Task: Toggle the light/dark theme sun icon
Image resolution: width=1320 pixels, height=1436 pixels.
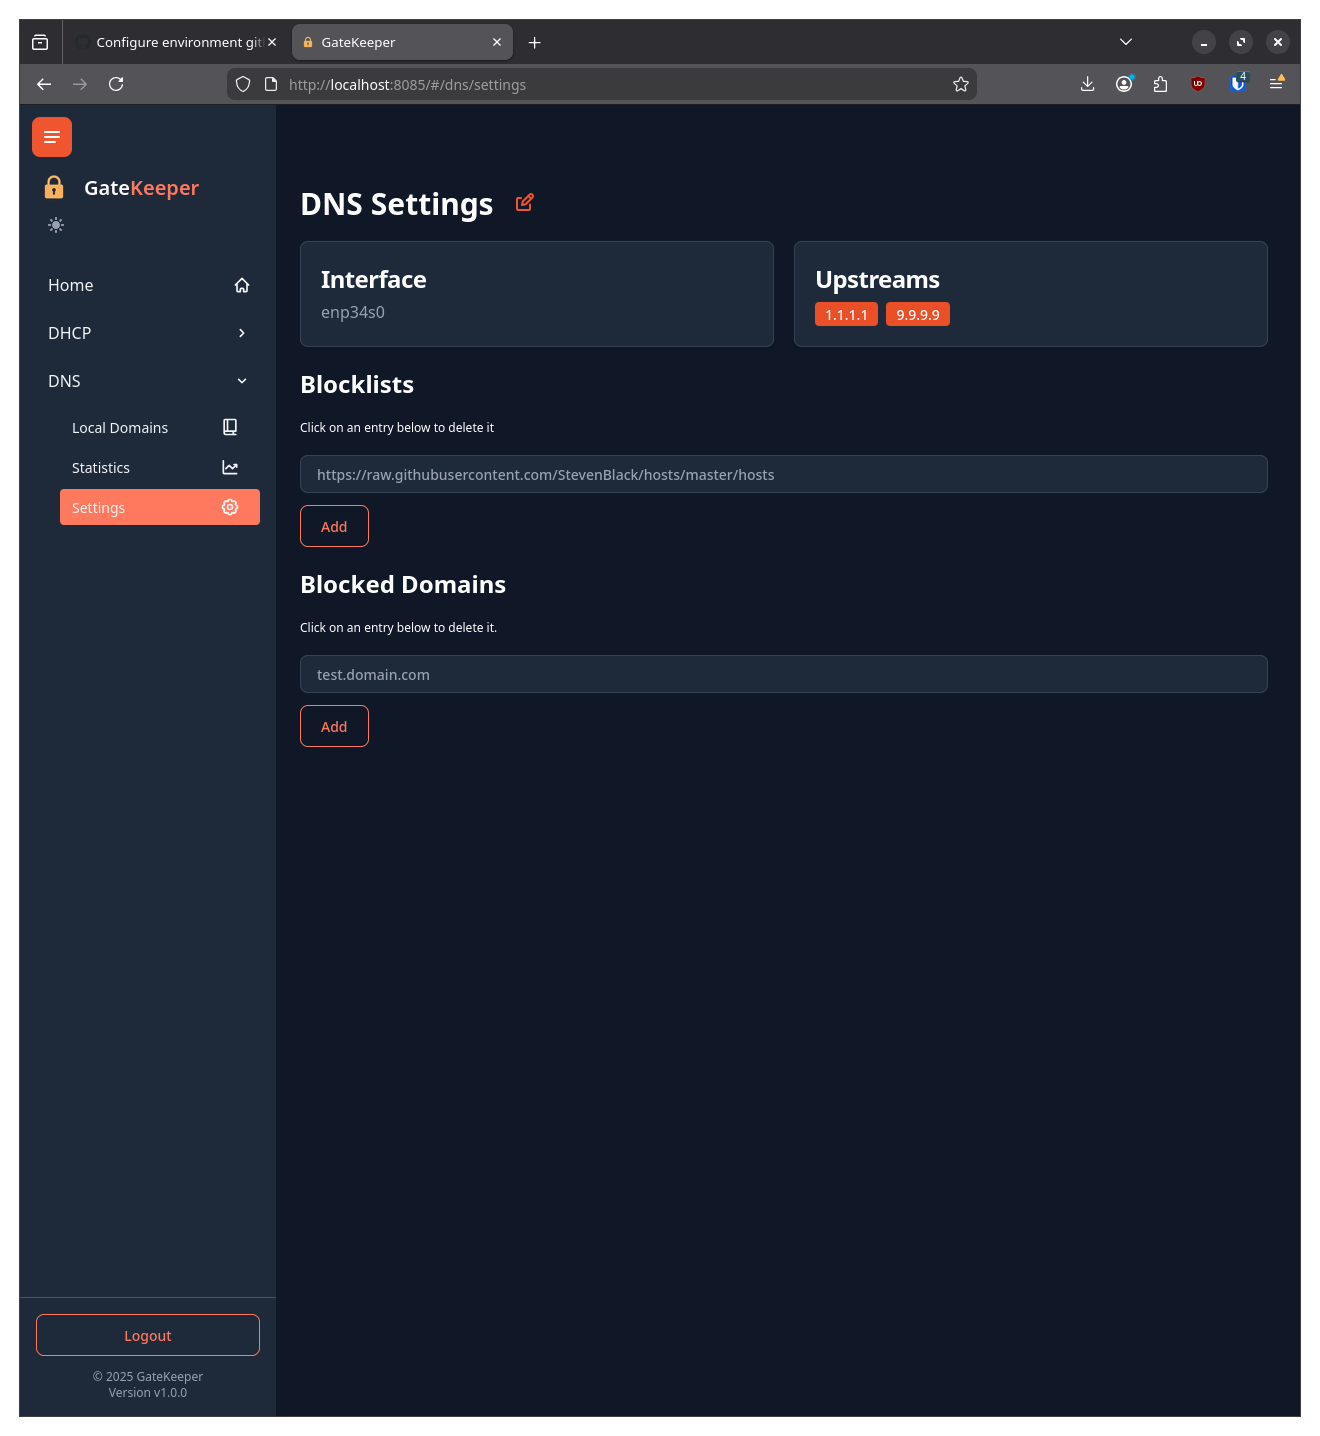Action: pyautogui.click(x=56, y=225)
